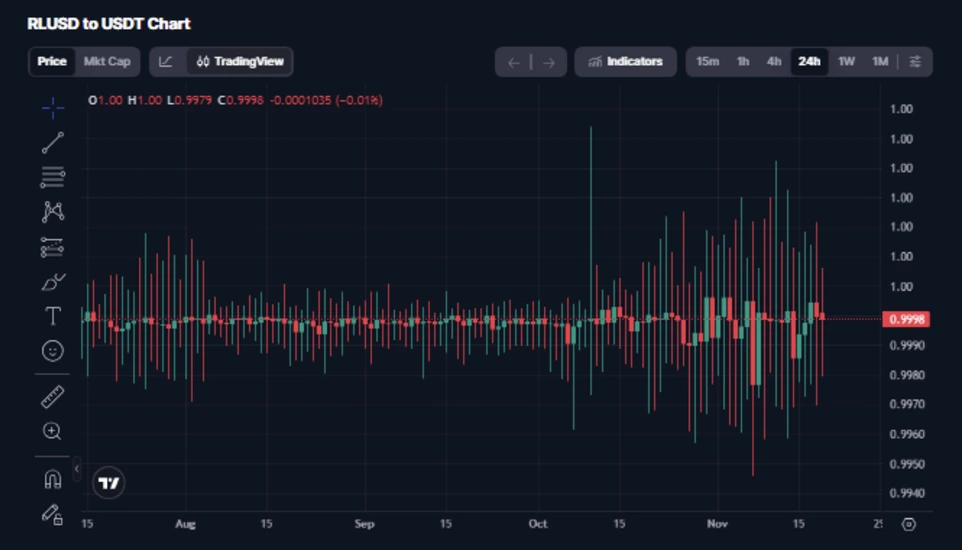This screenshot has width=962, height=550.
Task: Collapse the drawing toolbar panel
Action: 77,469
